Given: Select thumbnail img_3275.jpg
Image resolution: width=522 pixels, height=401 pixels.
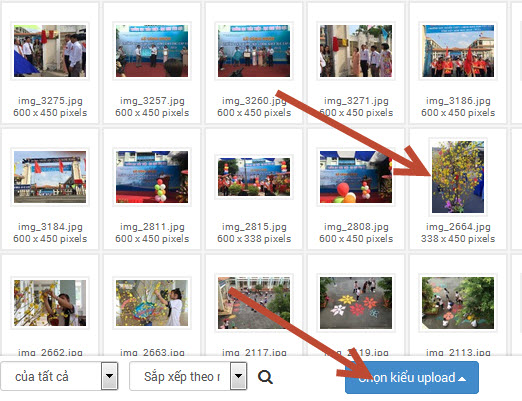Looking at the screenshot, I should pos(50,51).
